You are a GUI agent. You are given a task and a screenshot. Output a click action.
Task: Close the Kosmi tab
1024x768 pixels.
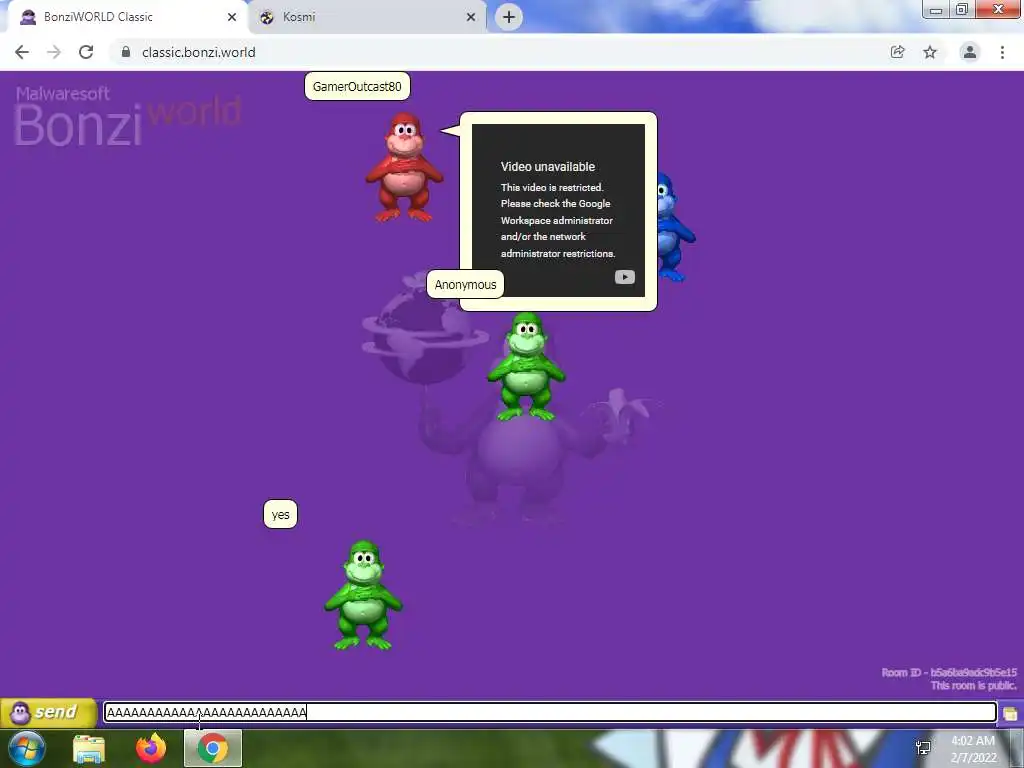[x=471, y=18]
